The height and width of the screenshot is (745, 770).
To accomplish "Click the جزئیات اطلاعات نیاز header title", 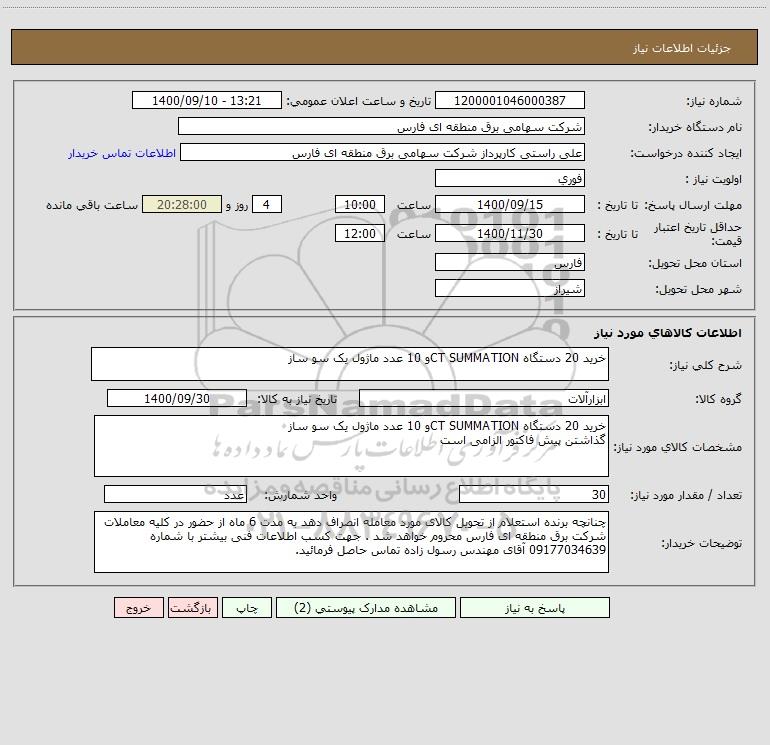I will (x=682, y=48).
